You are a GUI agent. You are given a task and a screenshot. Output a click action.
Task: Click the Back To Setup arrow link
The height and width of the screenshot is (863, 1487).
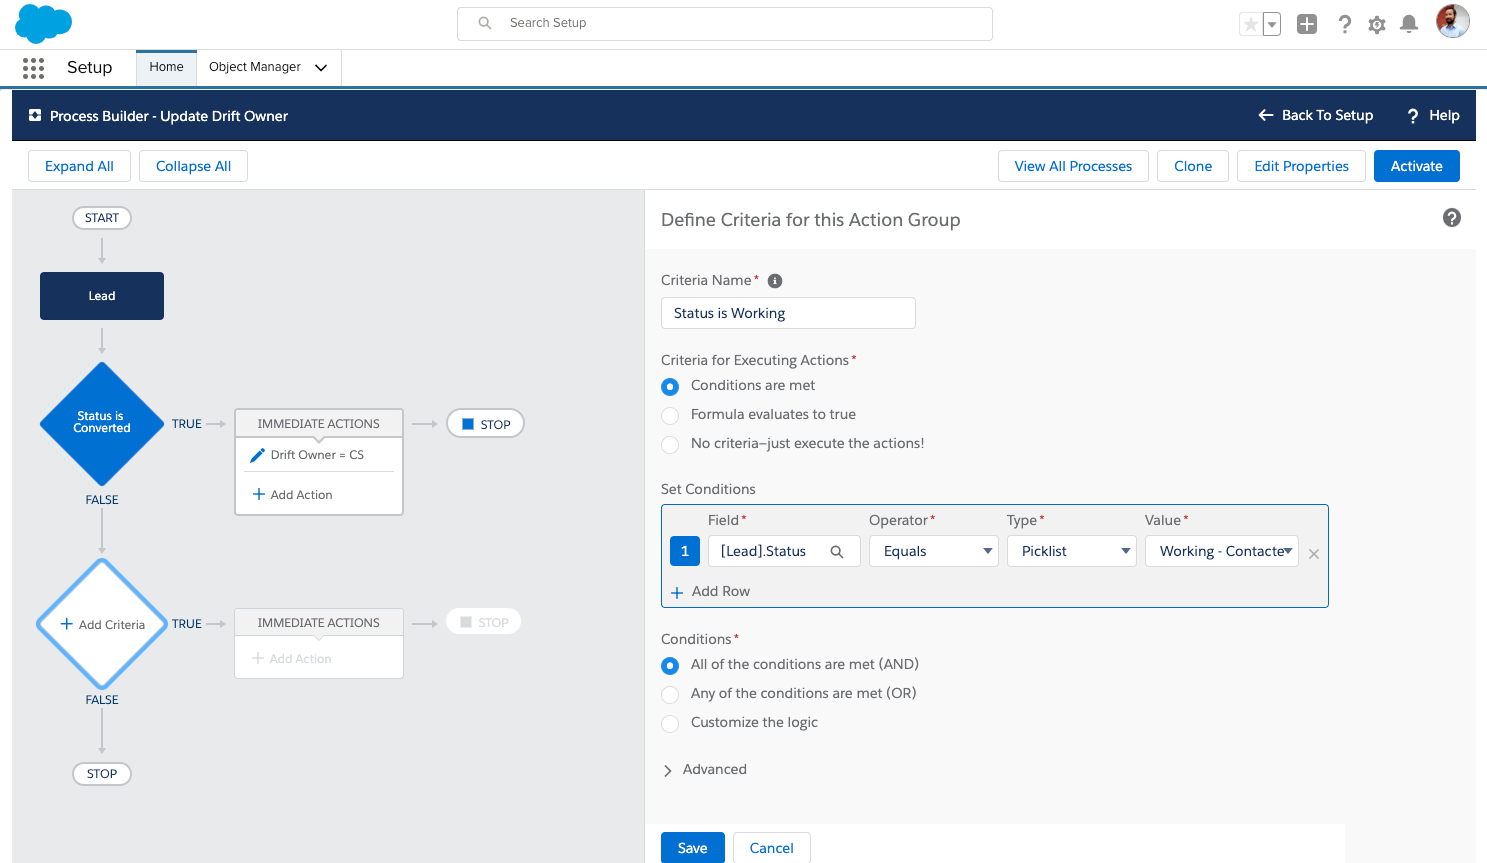[x=1315, y=116]
